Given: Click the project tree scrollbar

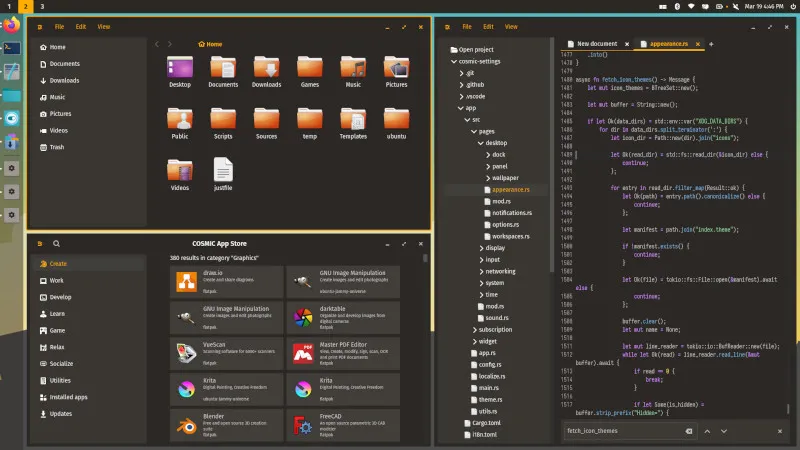Looking at the screenshot, I should click(552, 155).
